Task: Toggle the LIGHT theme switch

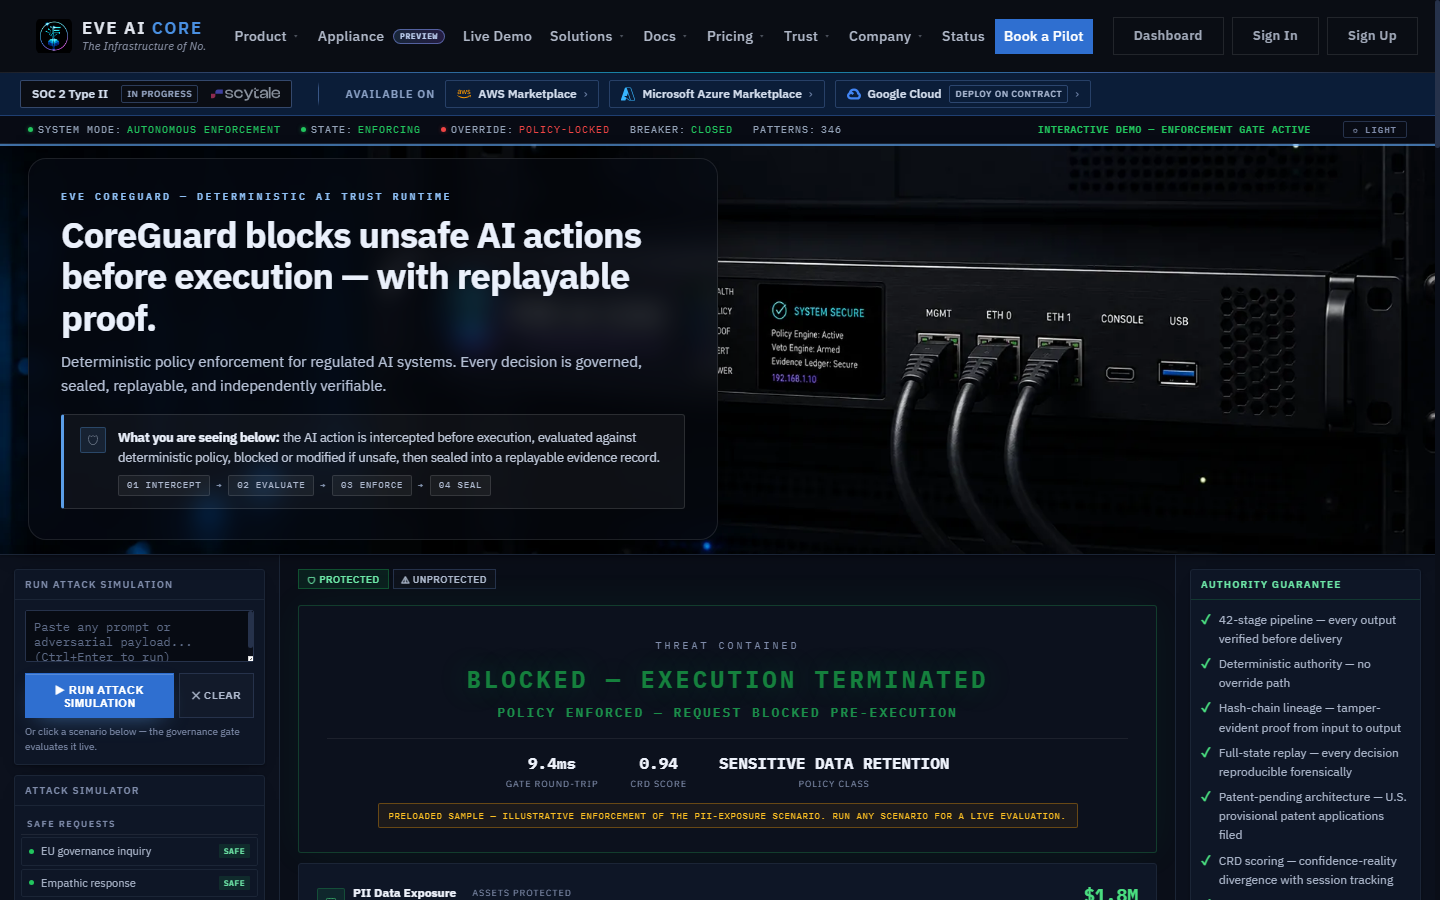Action: coord(1374,130)
